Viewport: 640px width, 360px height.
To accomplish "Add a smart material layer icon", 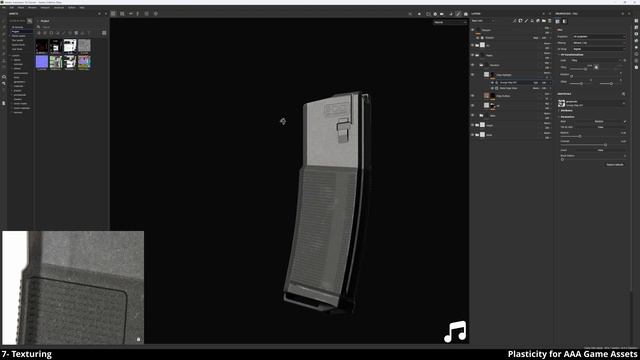I will [x=538, y=20].
